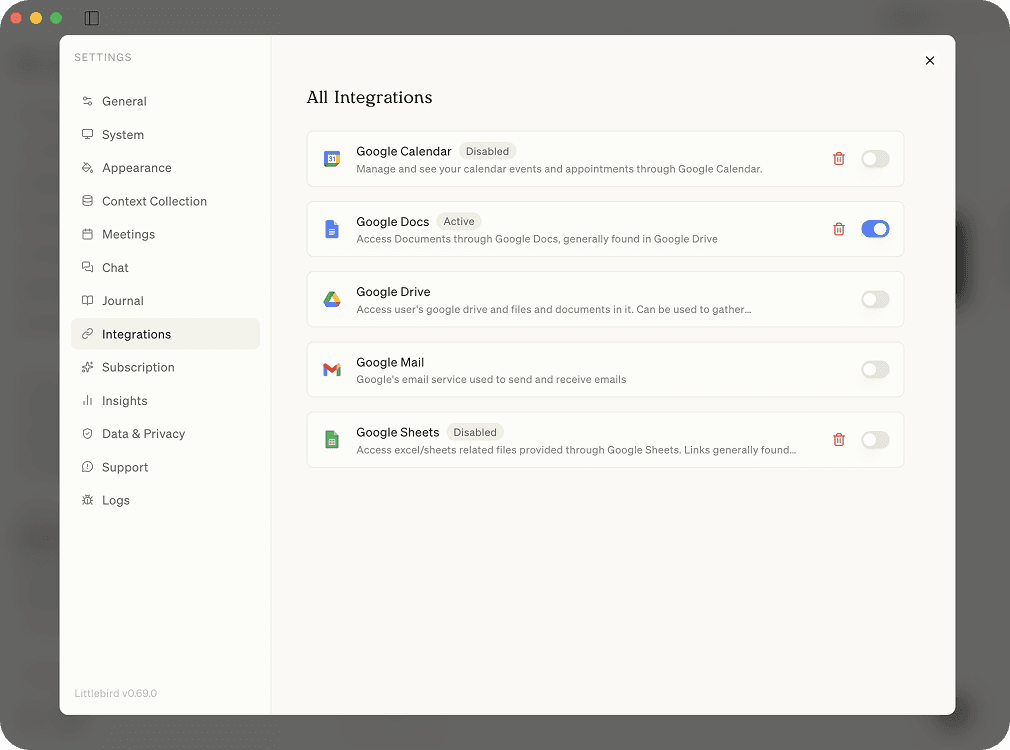Click the green macOS fullscreen window button
Image resolution: width=1010 pixels, height=750 pixels.
coord(56,18)
